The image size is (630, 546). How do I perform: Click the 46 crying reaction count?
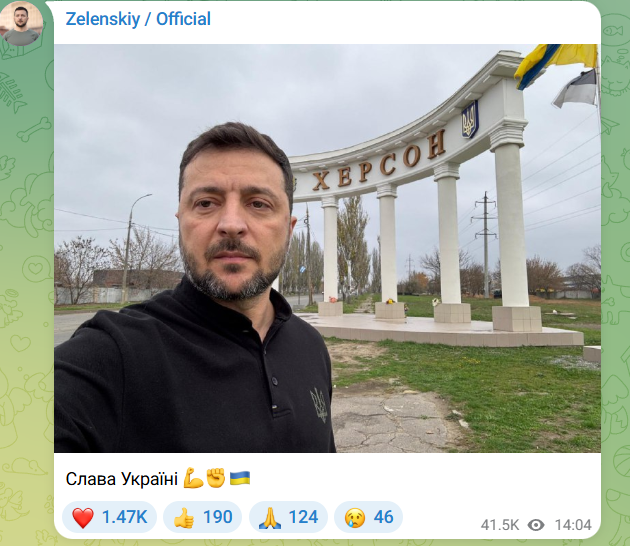tap(383, 517)
